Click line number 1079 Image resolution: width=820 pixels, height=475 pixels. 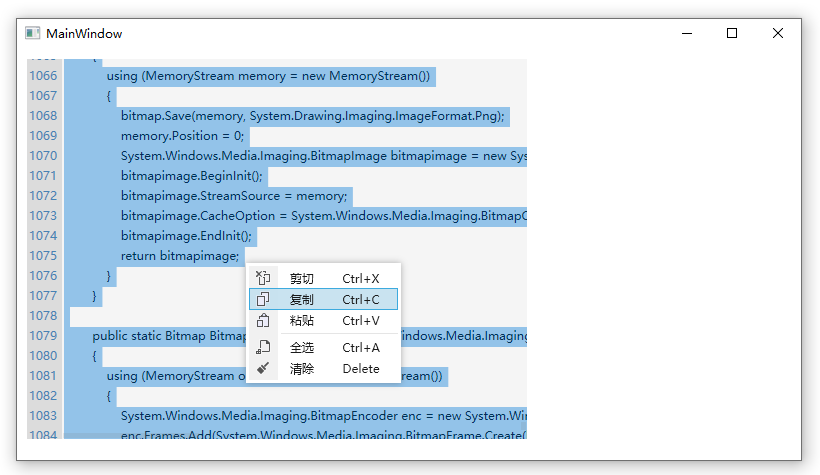point(43,336)
